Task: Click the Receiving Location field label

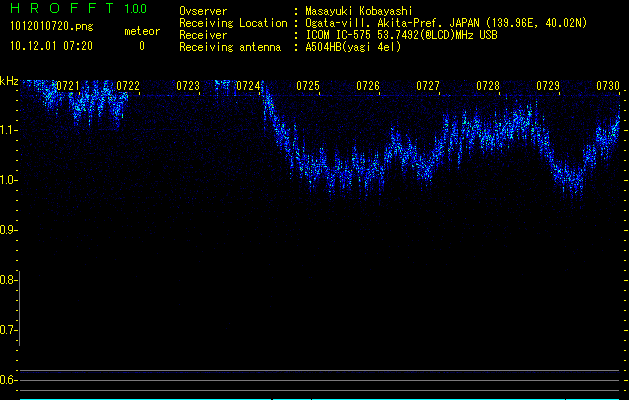Action: point(233,23)
